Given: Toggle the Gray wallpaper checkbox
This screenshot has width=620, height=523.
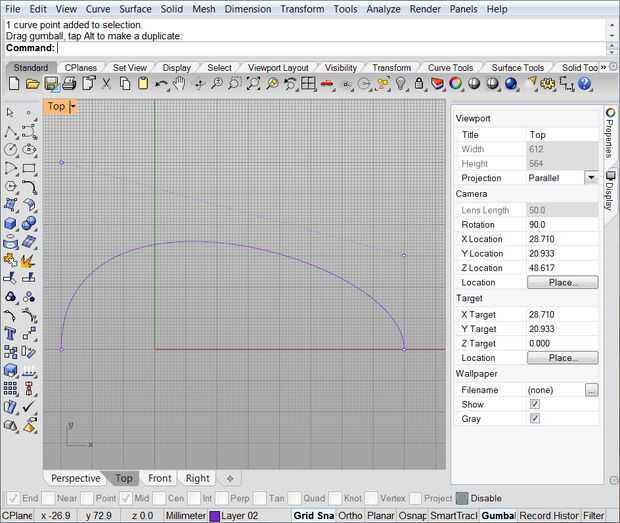Looking at the screenshot, I should (x=535, y=419).
